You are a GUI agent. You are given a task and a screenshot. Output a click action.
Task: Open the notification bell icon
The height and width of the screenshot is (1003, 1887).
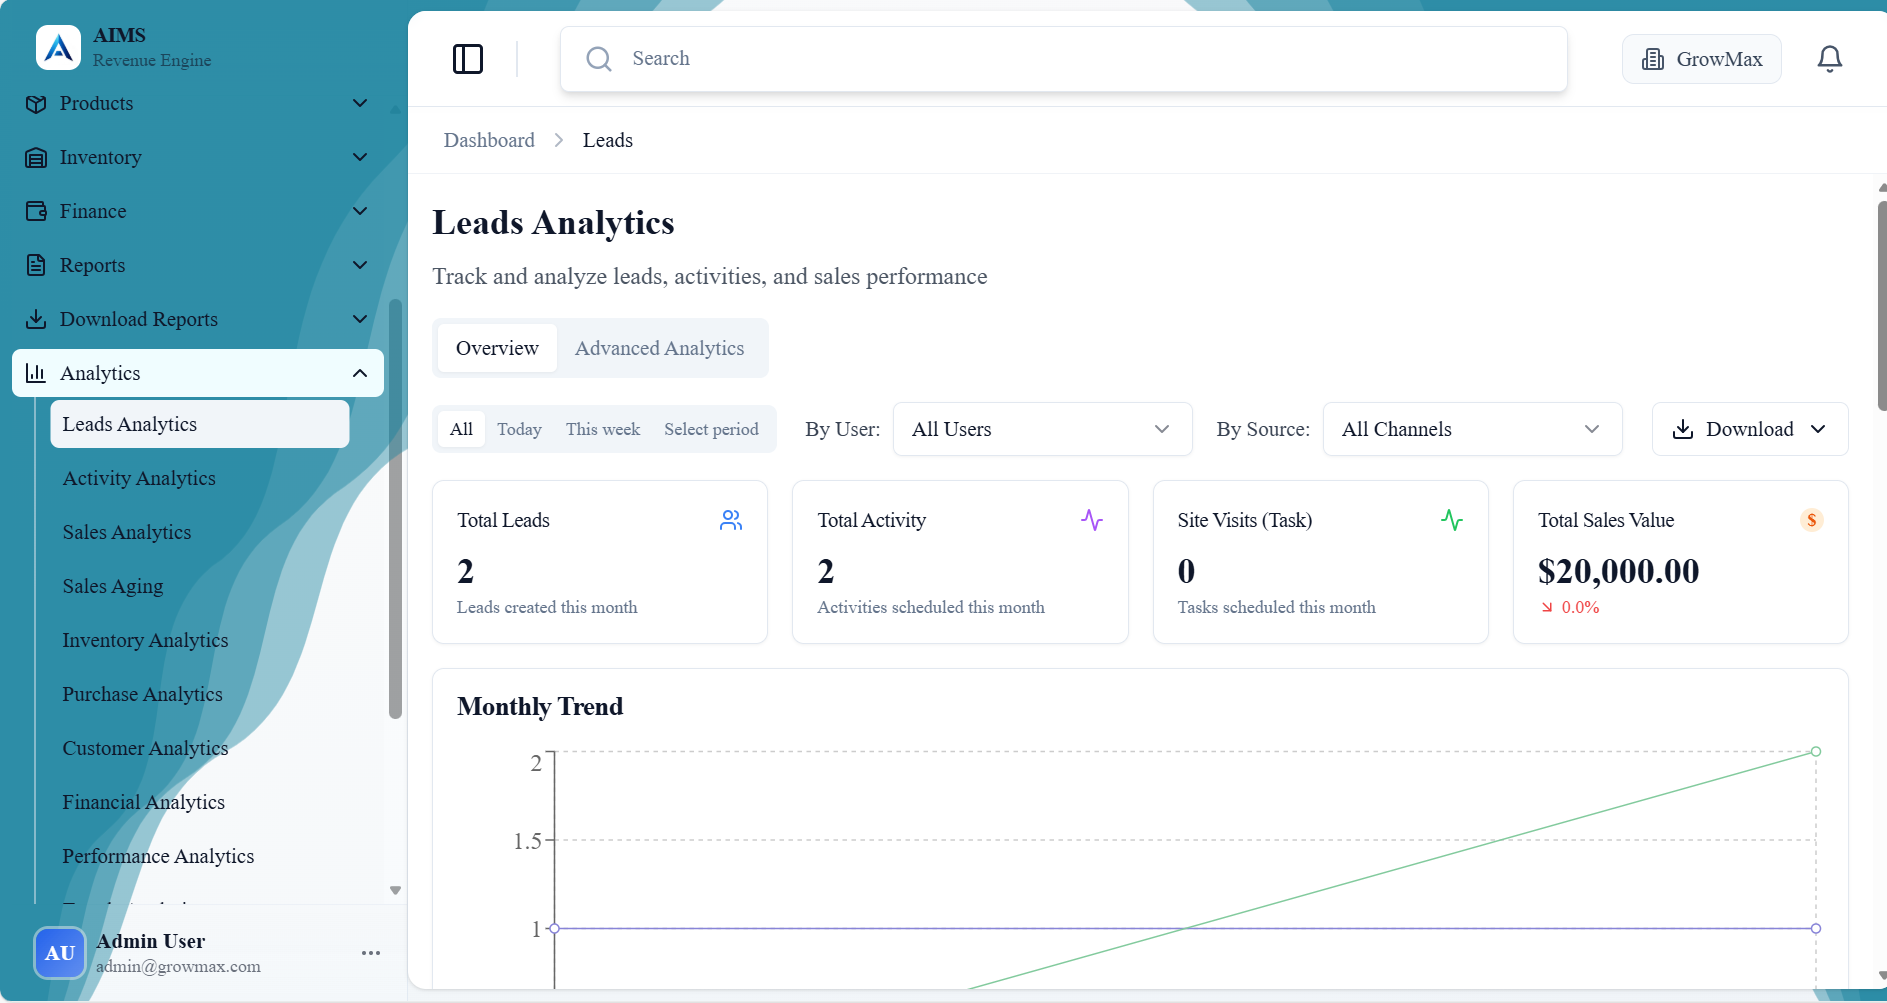pyautogui.click(x=1830, y=58)
